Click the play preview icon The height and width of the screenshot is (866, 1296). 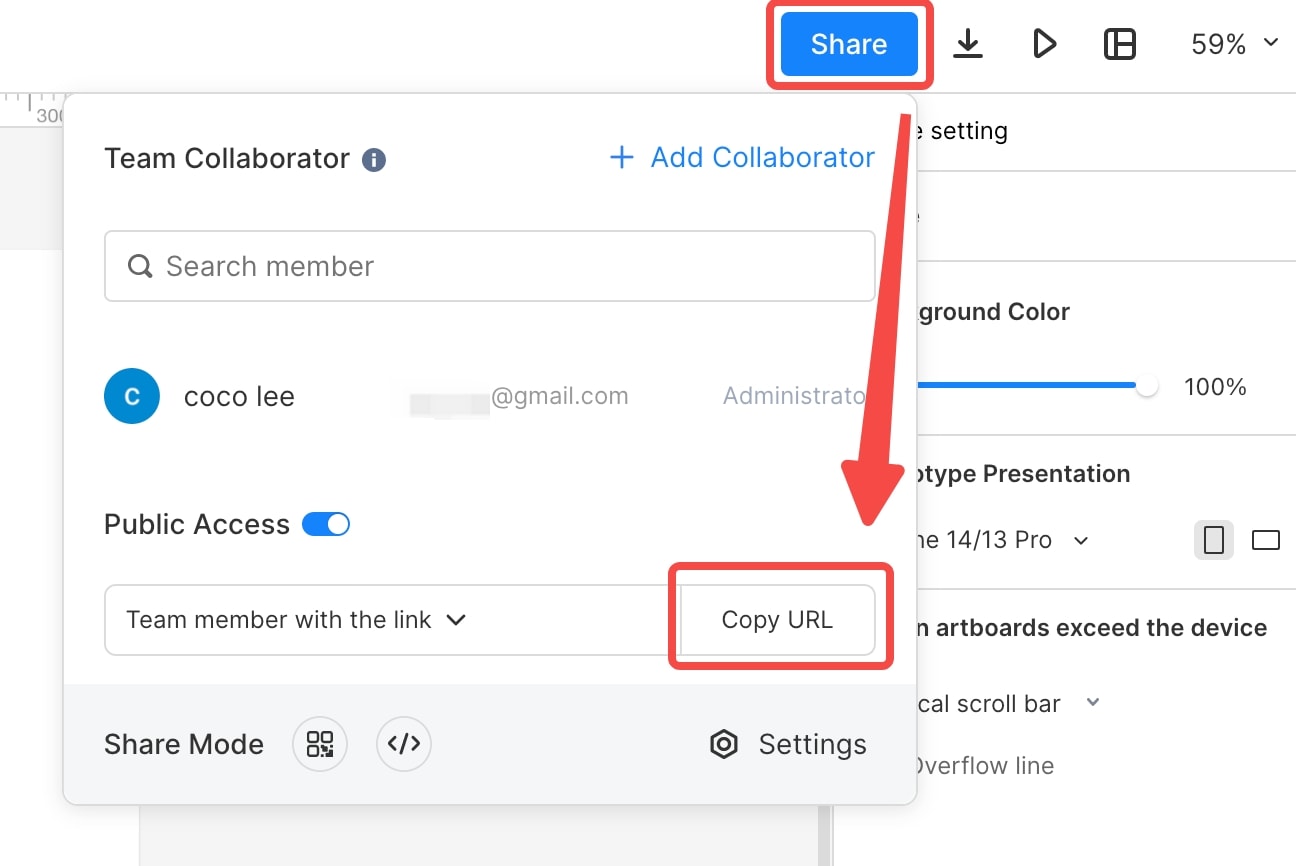tap(1044, 44)
